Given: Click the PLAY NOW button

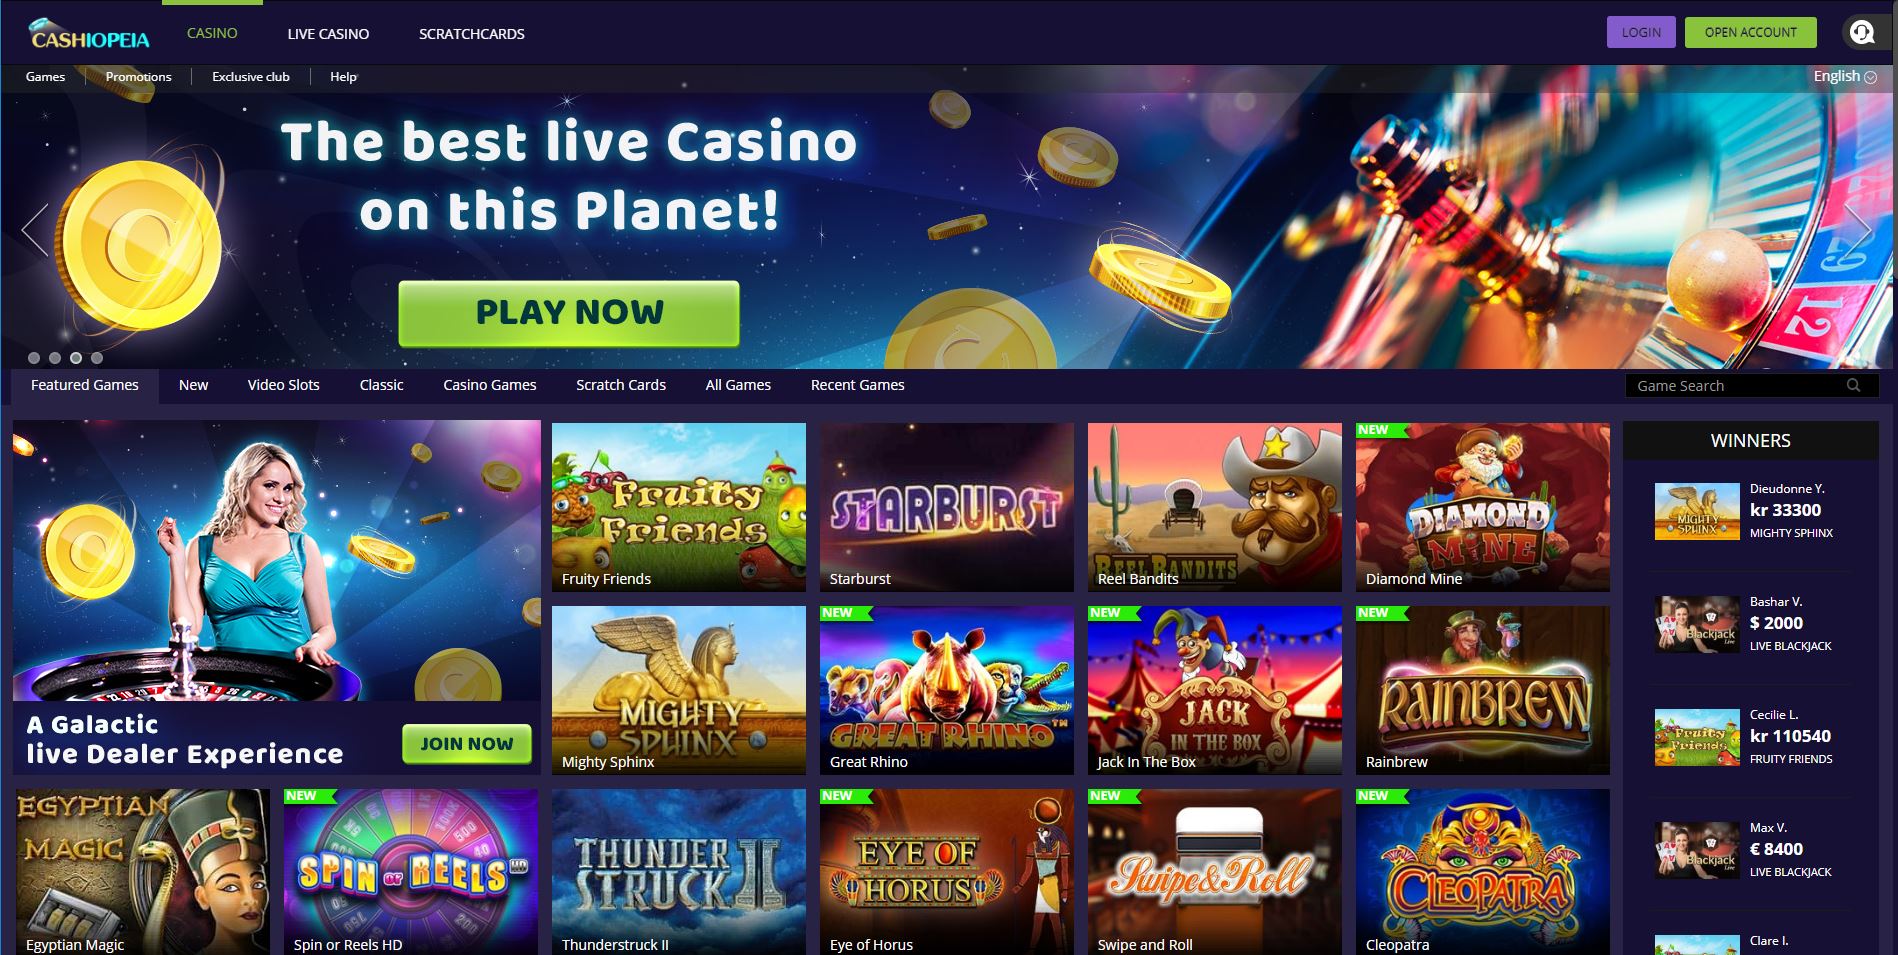Looking at the screenshot, I should (x=569, y=313).
